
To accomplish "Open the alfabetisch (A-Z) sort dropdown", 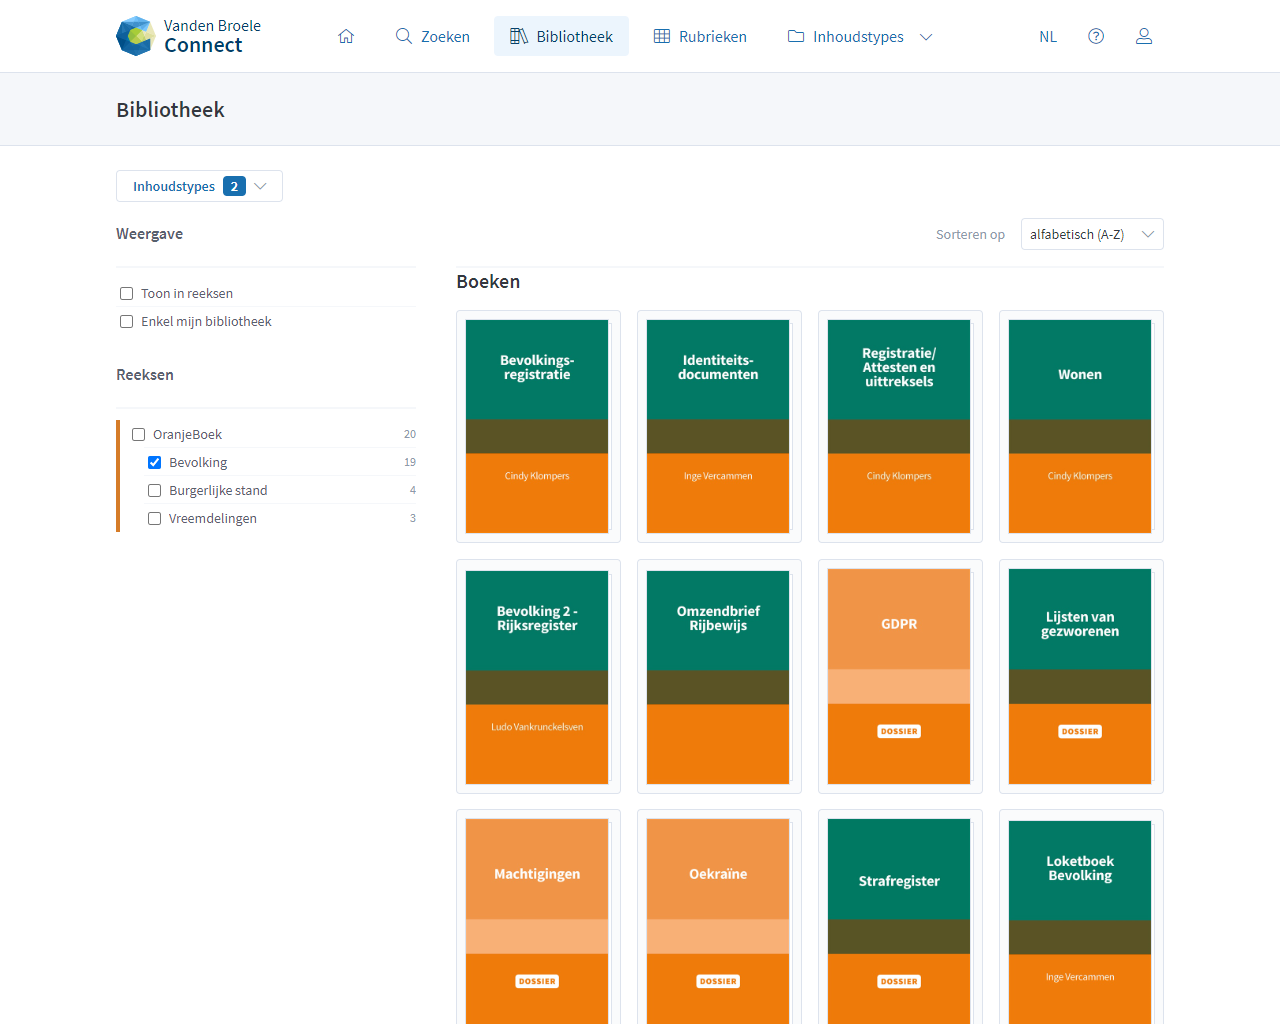I will click(x=1092, y=234).
